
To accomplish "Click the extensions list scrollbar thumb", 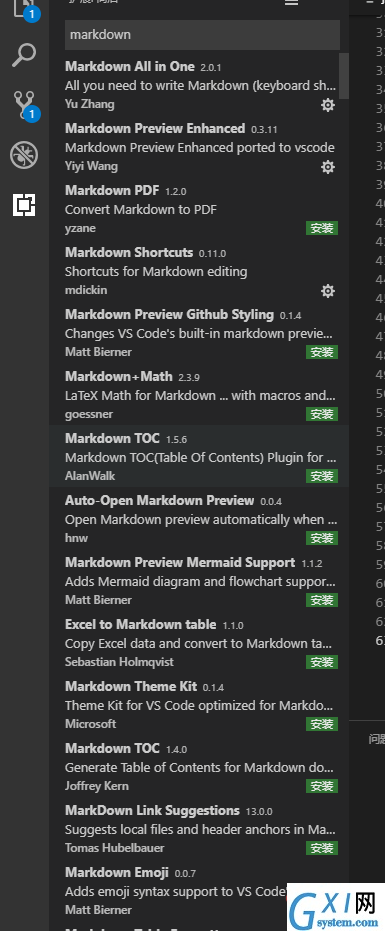I will coord(344,75).
